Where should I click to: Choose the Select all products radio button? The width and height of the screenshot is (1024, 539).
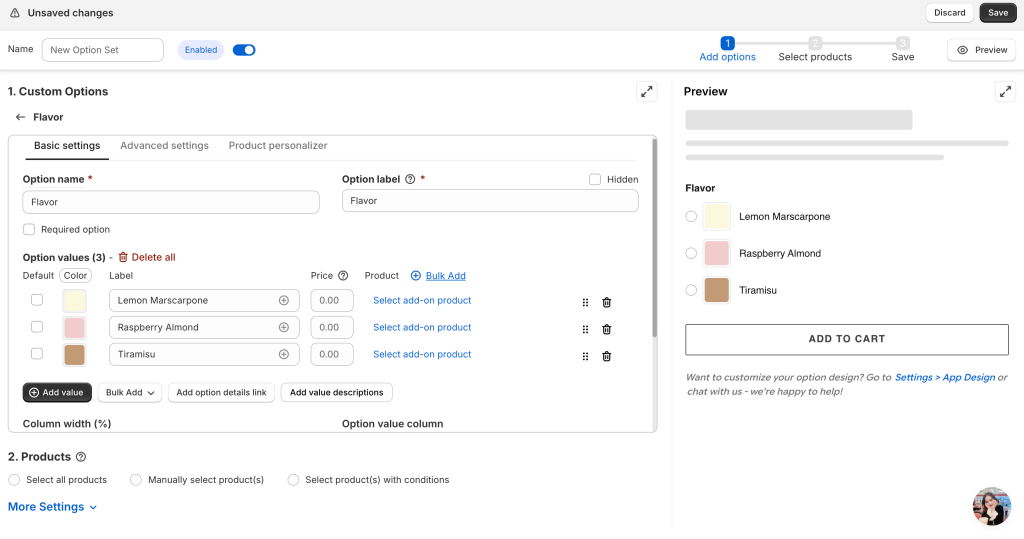14,480
